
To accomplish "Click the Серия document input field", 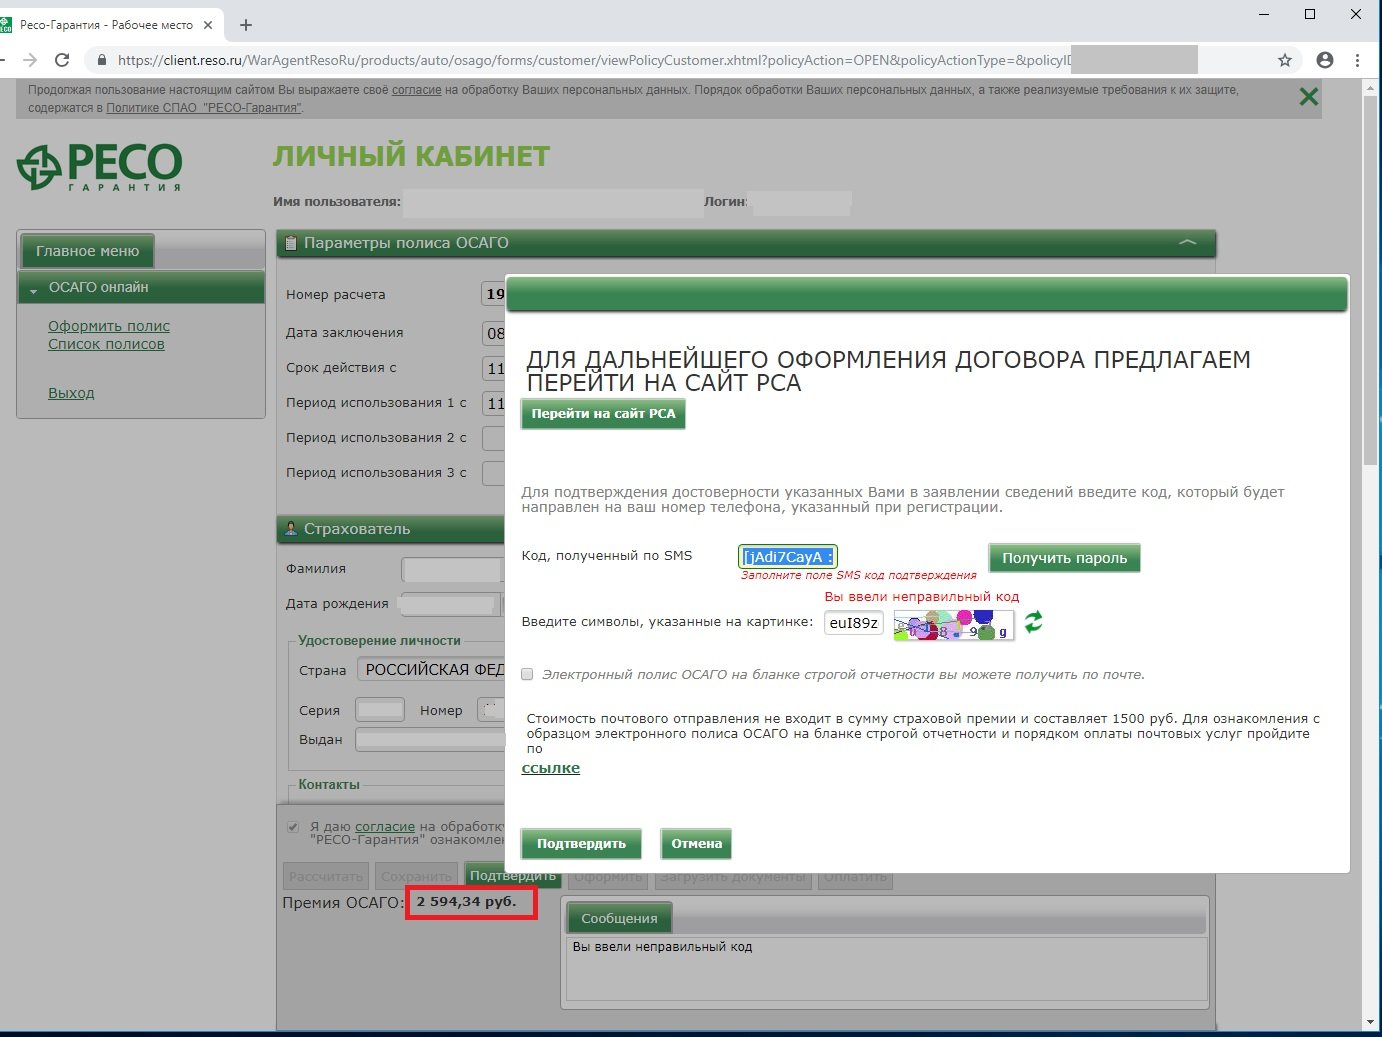I will point(380,710).
